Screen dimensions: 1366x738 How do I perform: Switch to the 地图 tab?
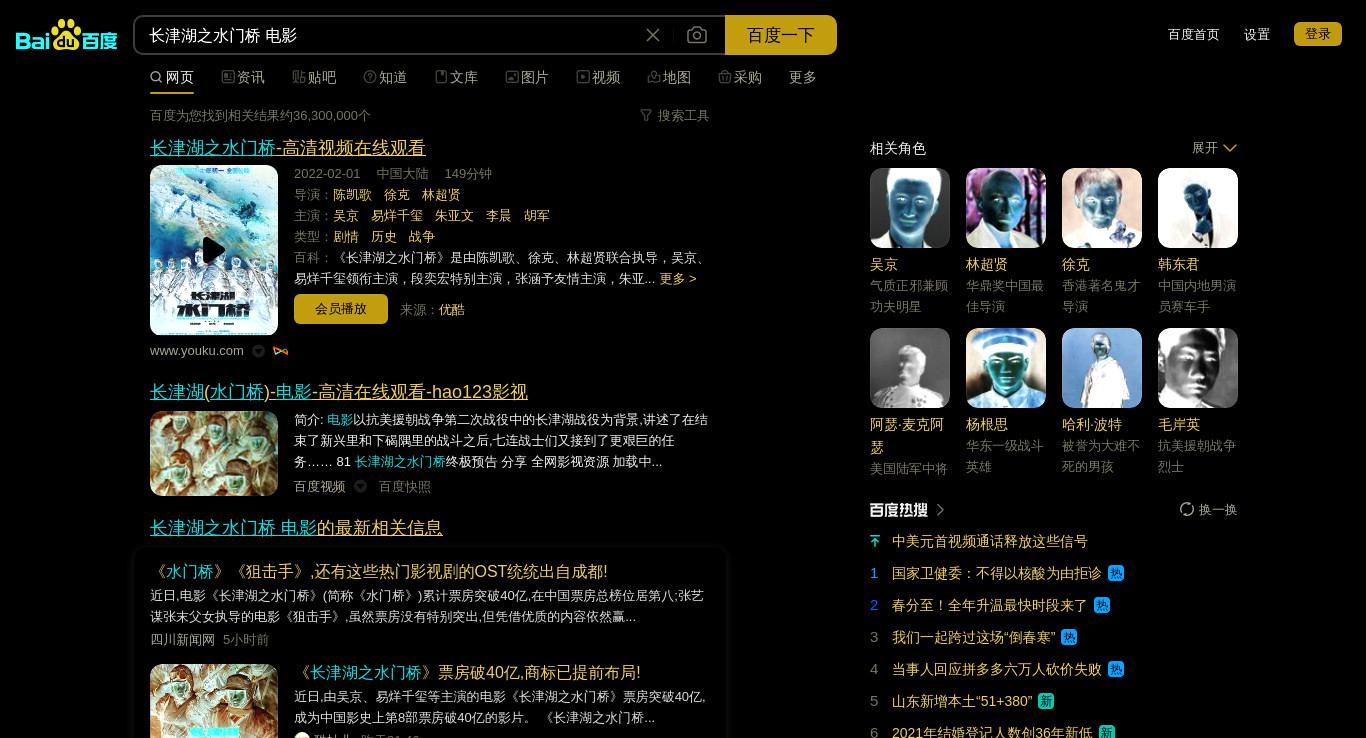(669, 77)
